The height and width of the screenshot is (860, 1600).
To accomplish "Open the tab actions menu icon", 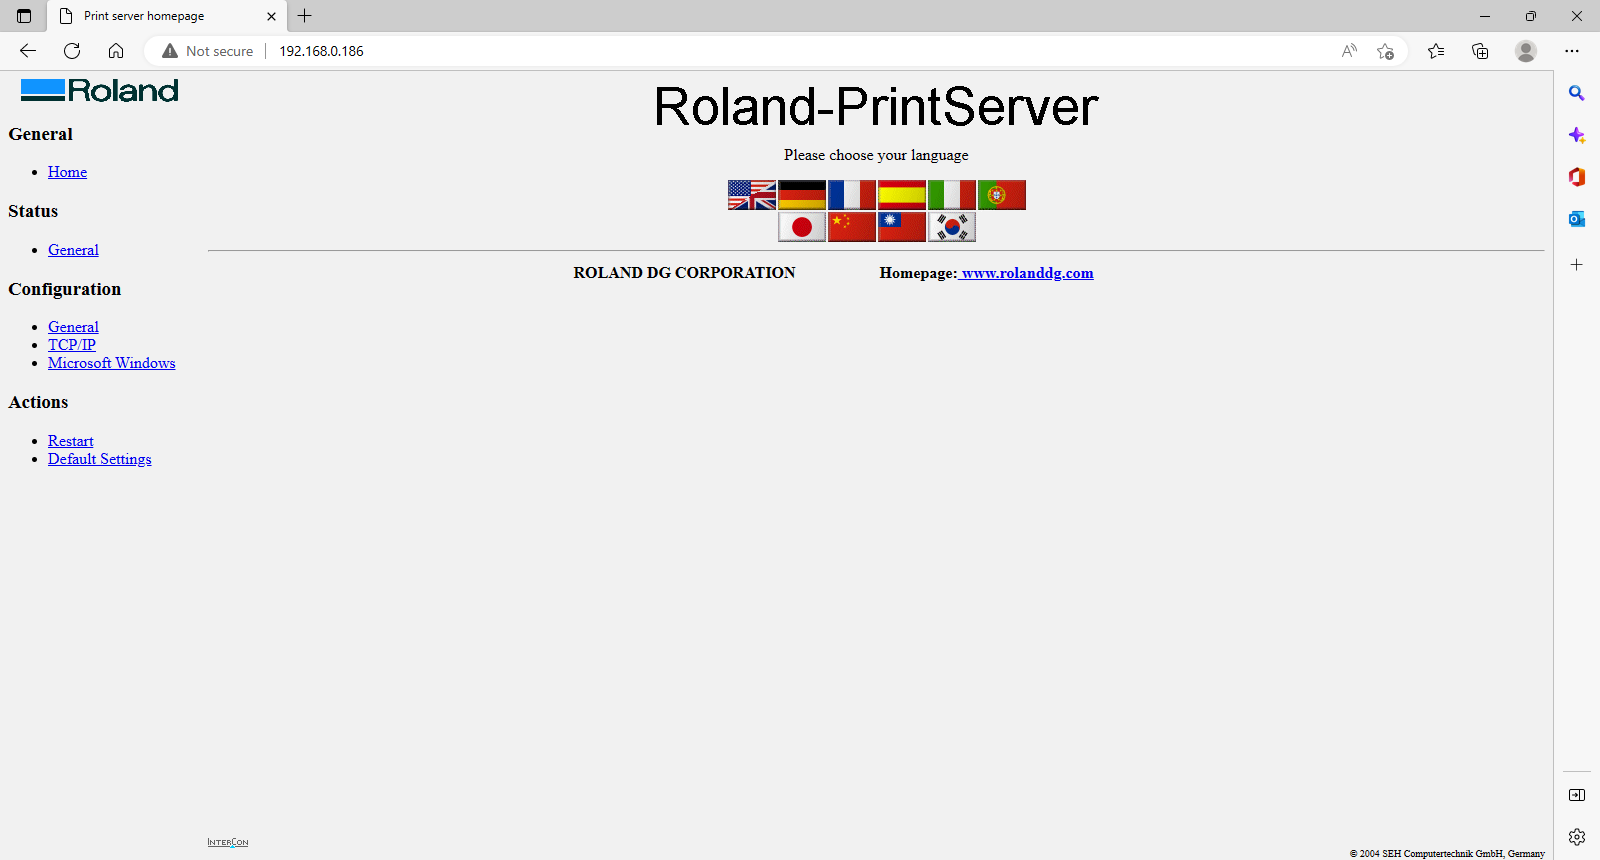I will pyautogui.click(x=24, y=16).
